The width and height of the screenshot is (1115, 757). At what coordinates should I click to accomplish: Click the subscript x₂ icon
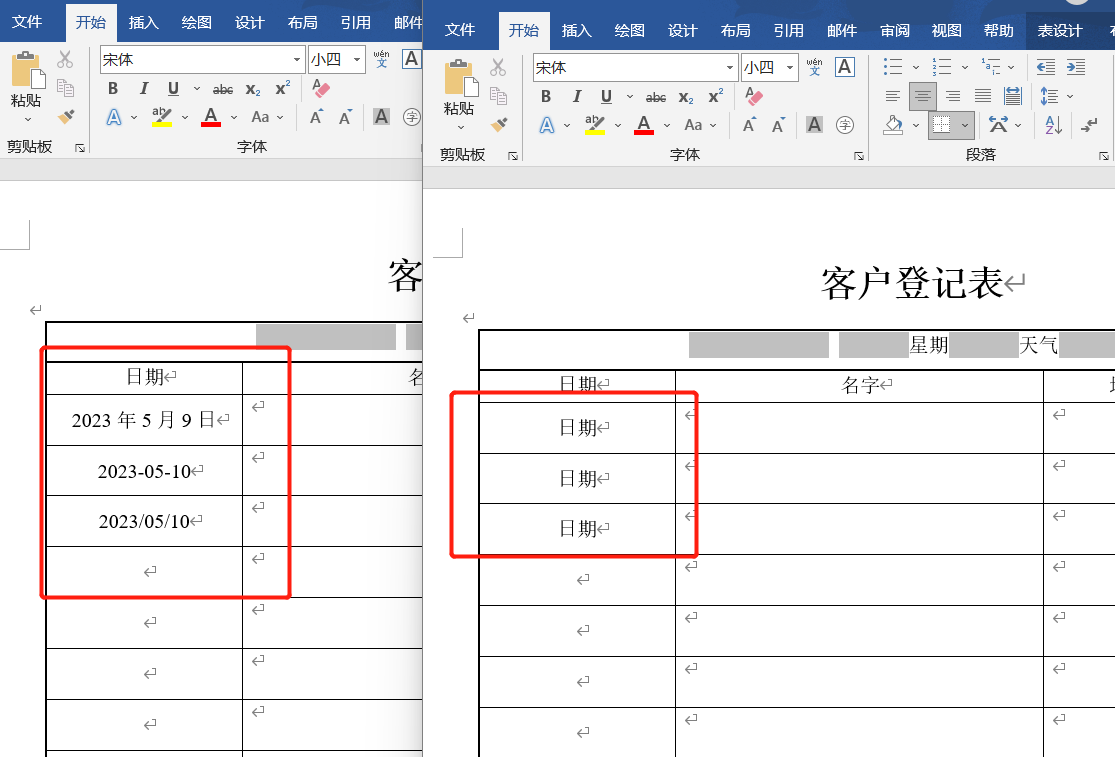(x=685, y=97)
